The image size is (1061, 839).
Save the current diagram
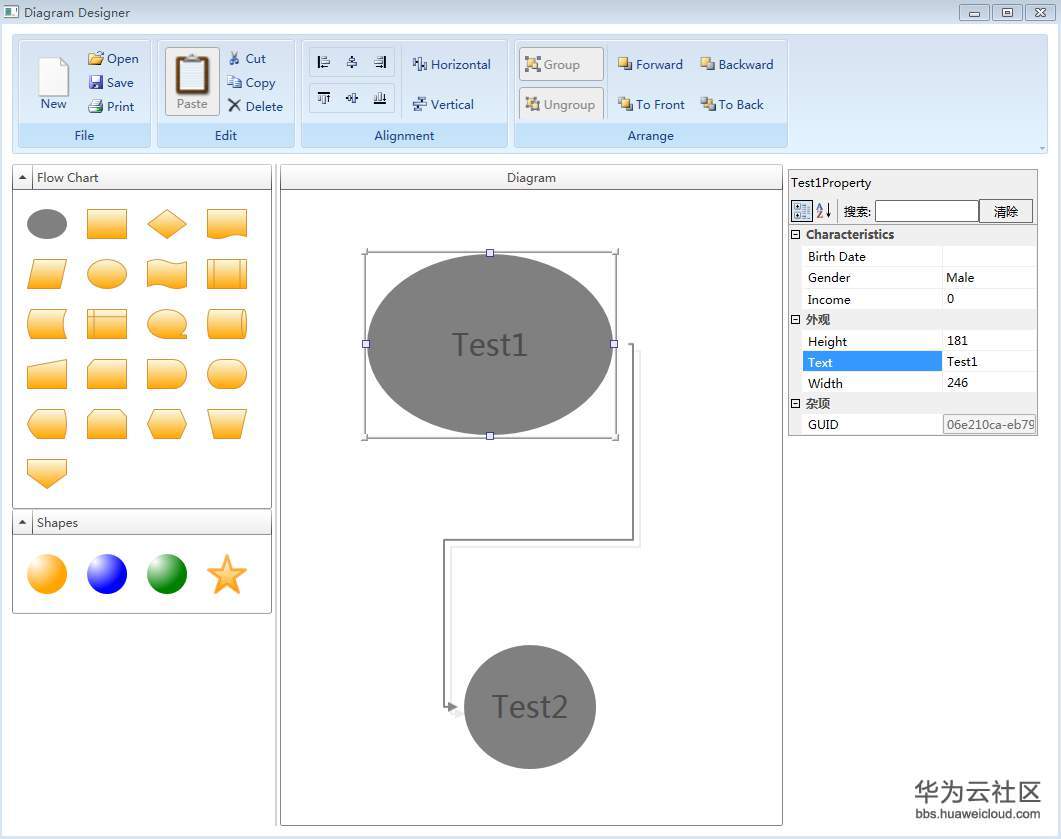(111, 83)
